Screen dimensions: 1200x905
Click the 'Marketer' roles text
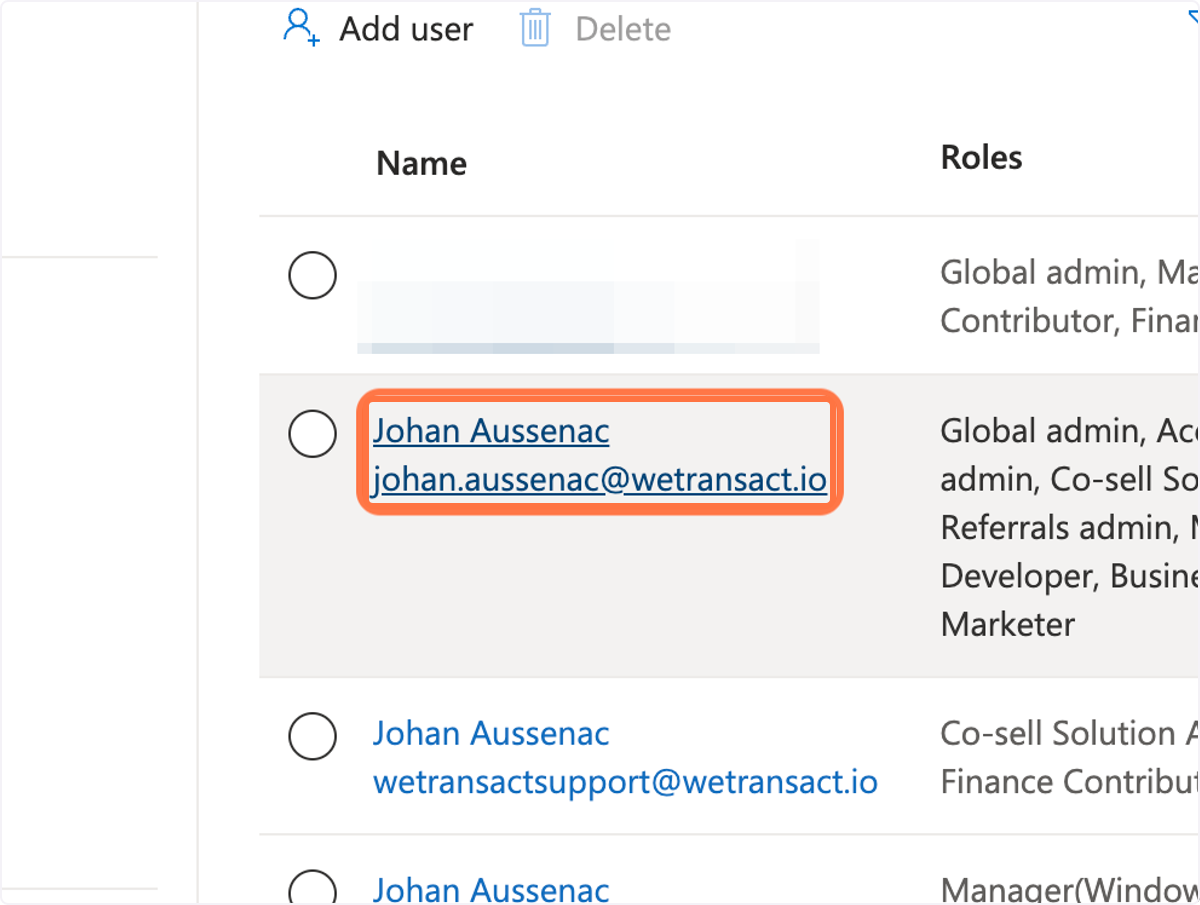(x=1008, y=625)
